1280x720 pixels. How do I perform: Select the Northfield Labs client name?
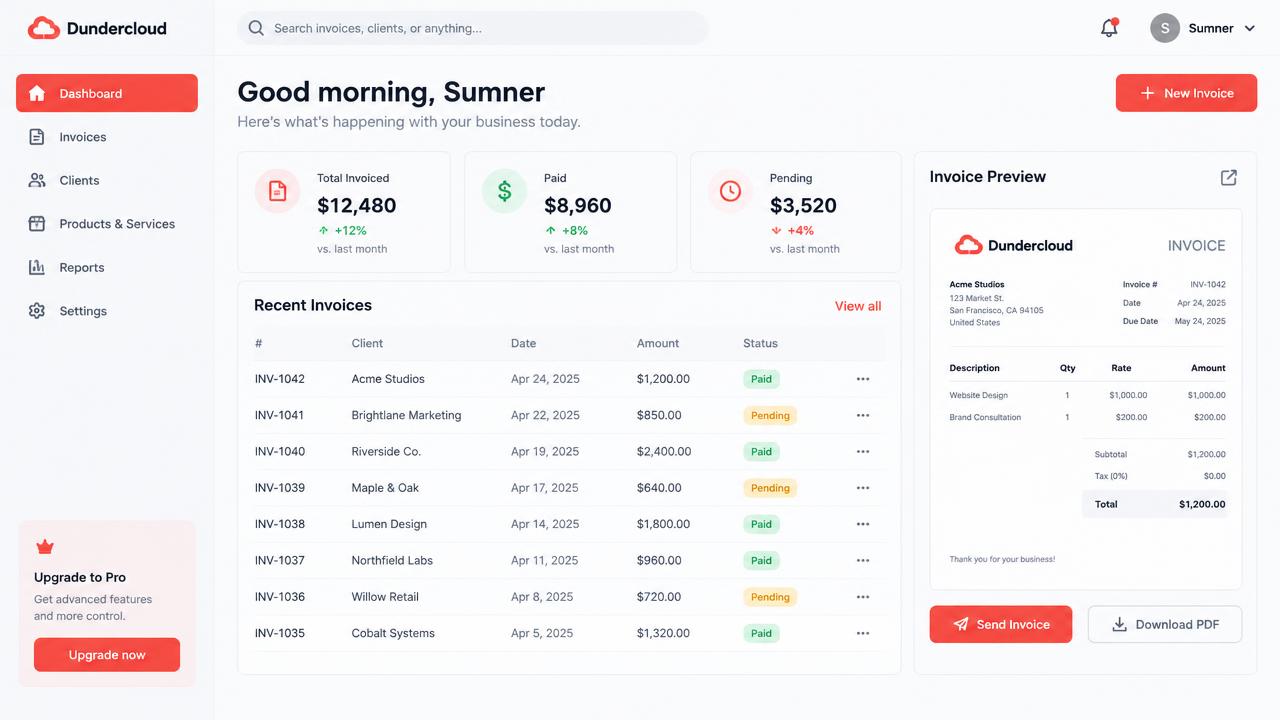[392, 561]
